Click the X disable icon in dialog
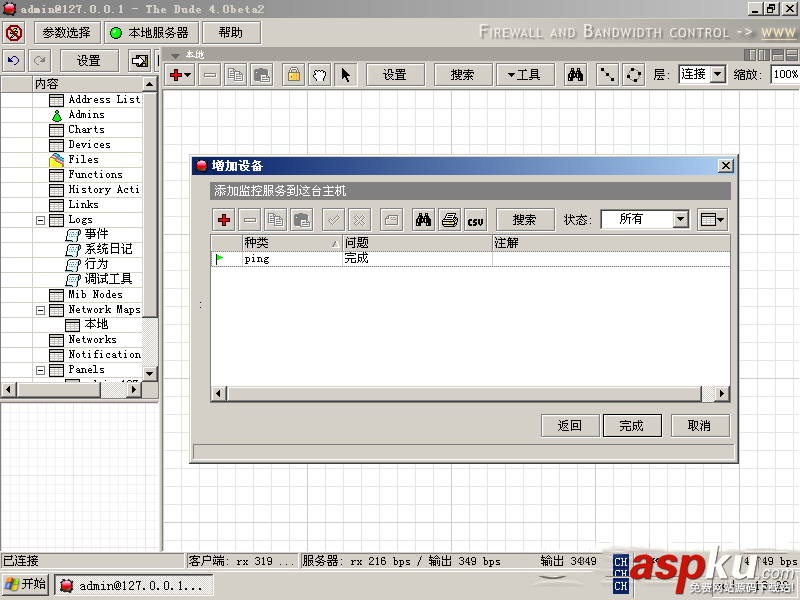 (x=360, y=220)
